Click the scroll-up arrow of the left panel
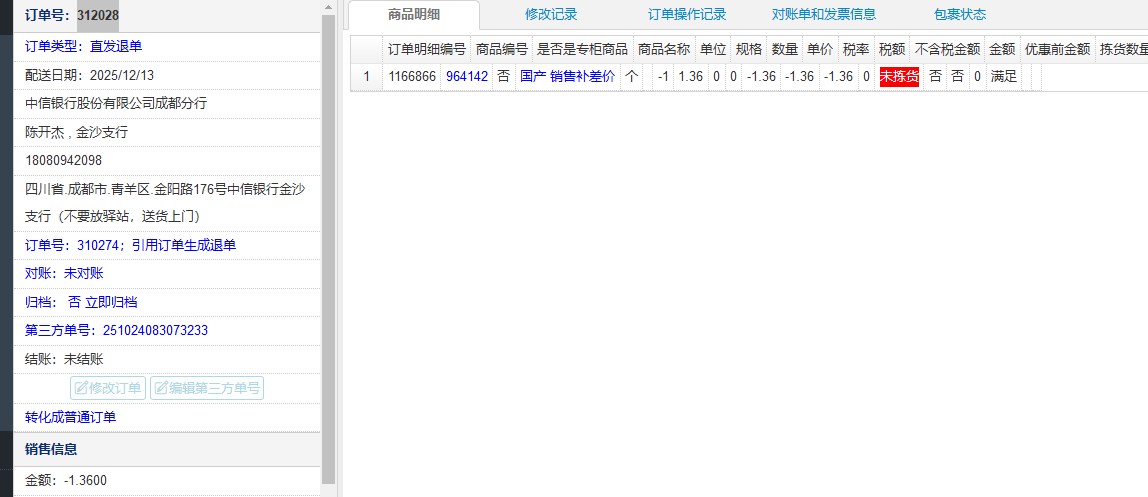 tap(328, 7)
